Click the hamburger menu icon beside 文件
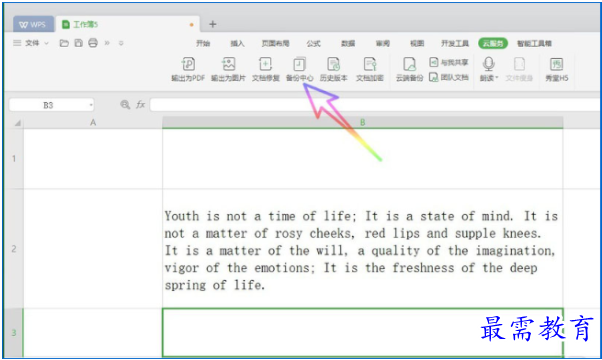The width and height of the screenshot is (602, 360). tap(17, 43)
